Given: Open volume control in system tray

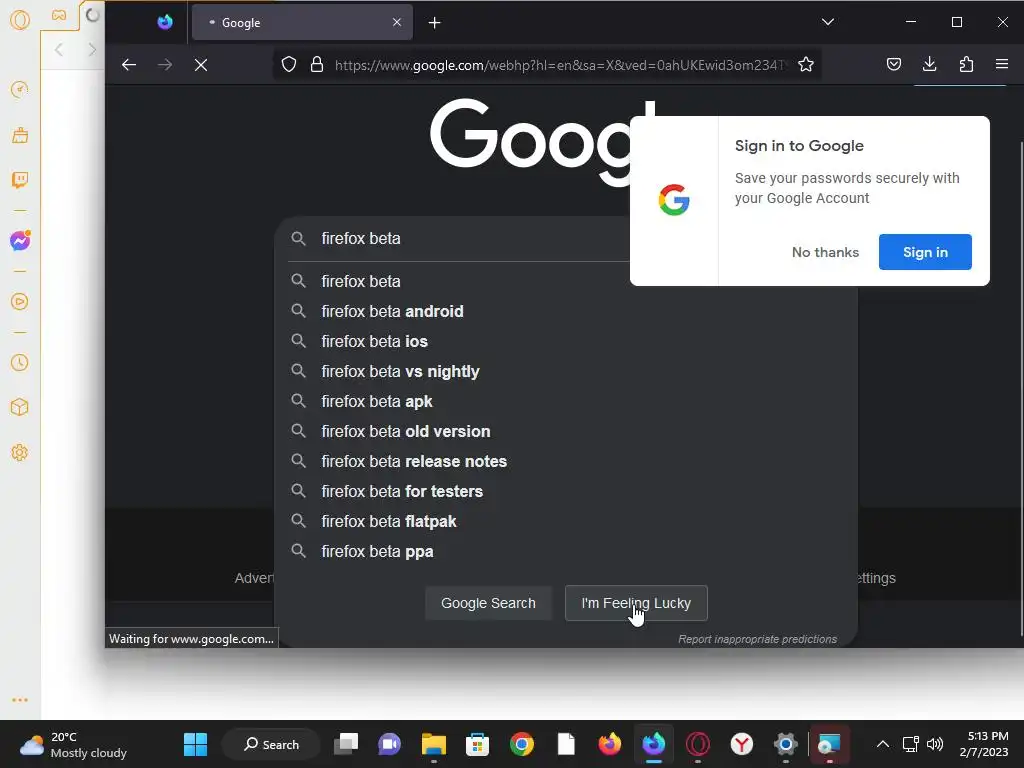Looking at the screenshot, I should [935, 744].
